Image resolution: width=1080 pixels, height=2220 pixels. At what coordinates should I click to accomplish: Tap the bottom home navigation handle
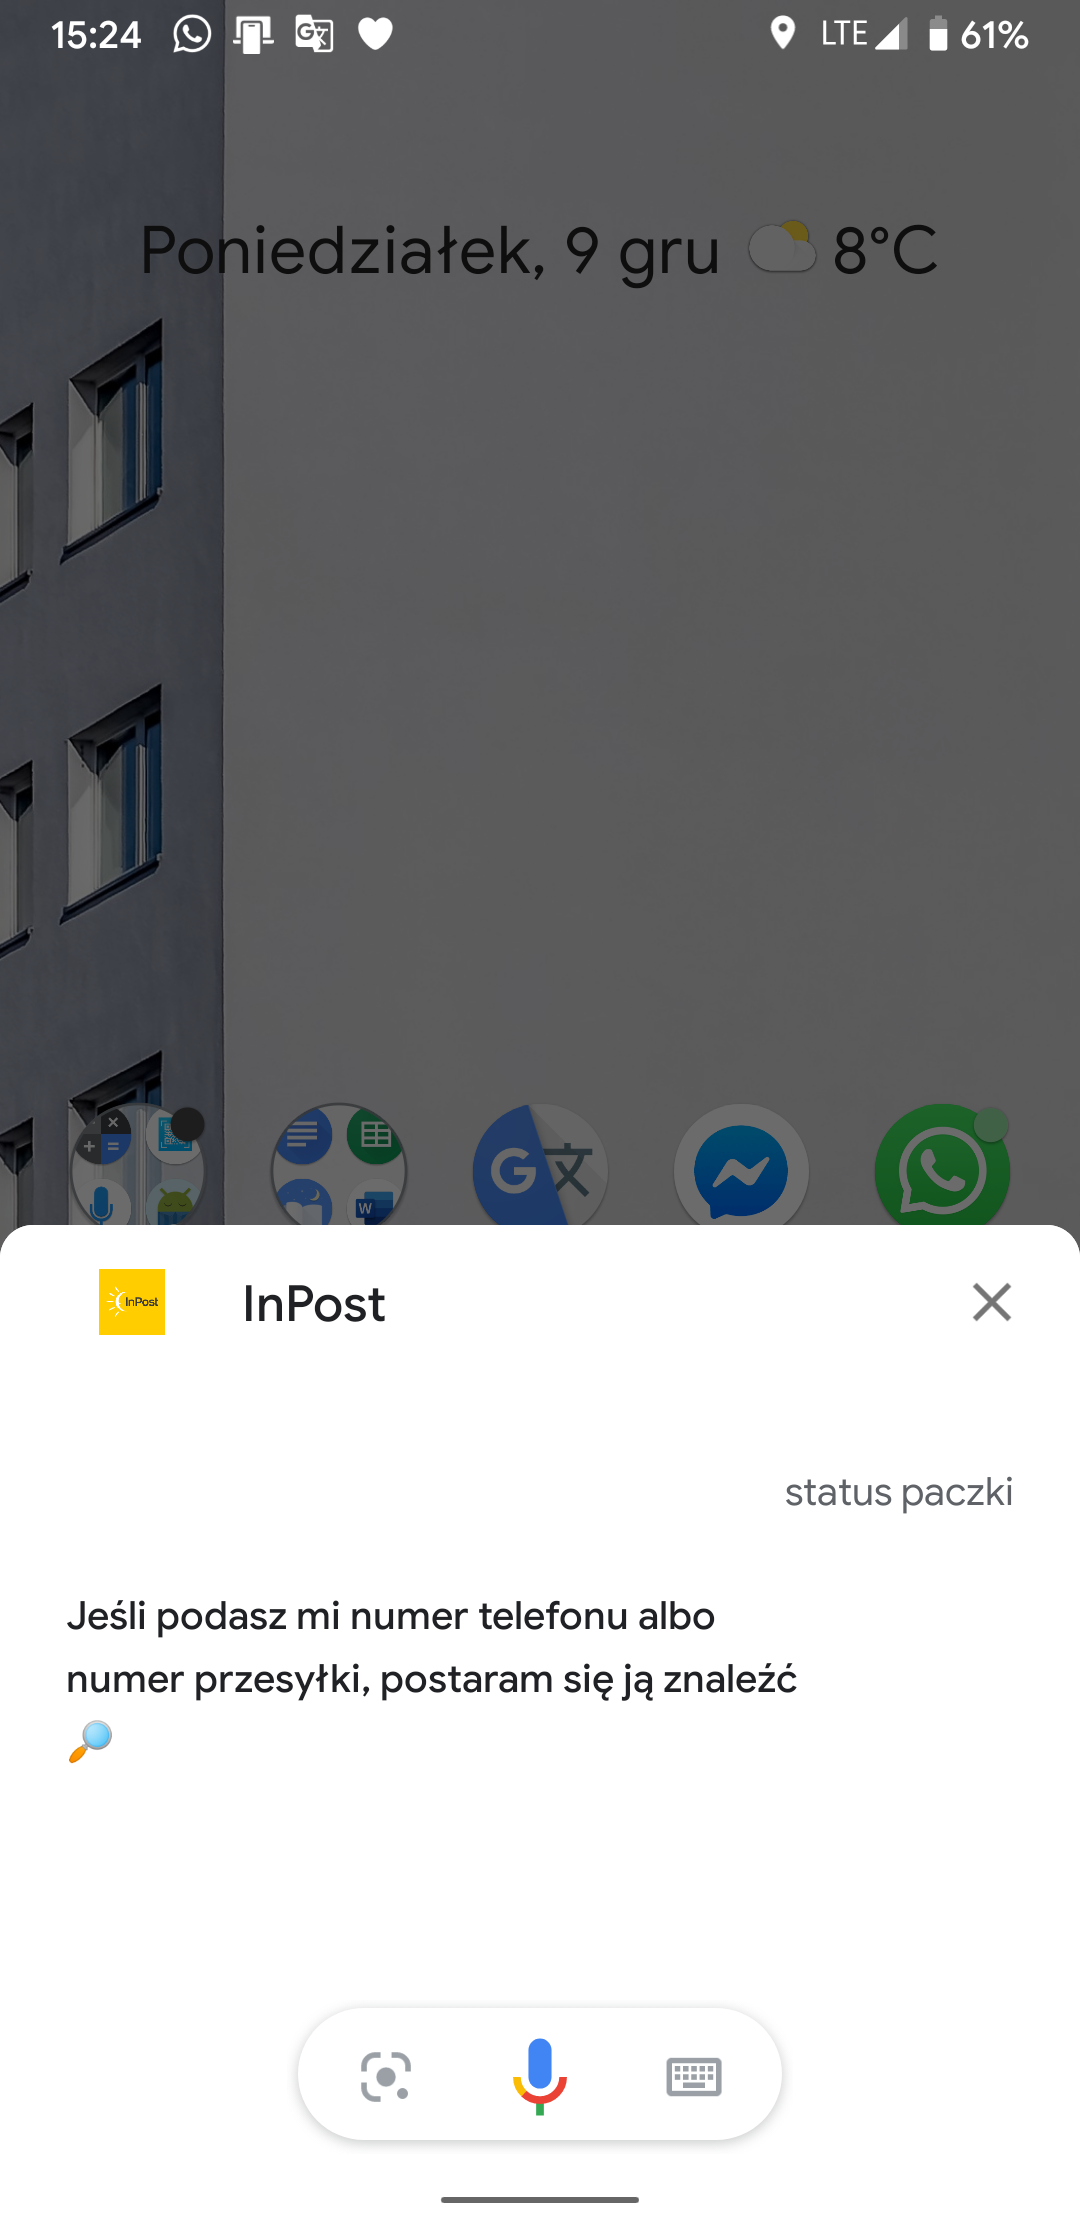[x=540, y=2199]
